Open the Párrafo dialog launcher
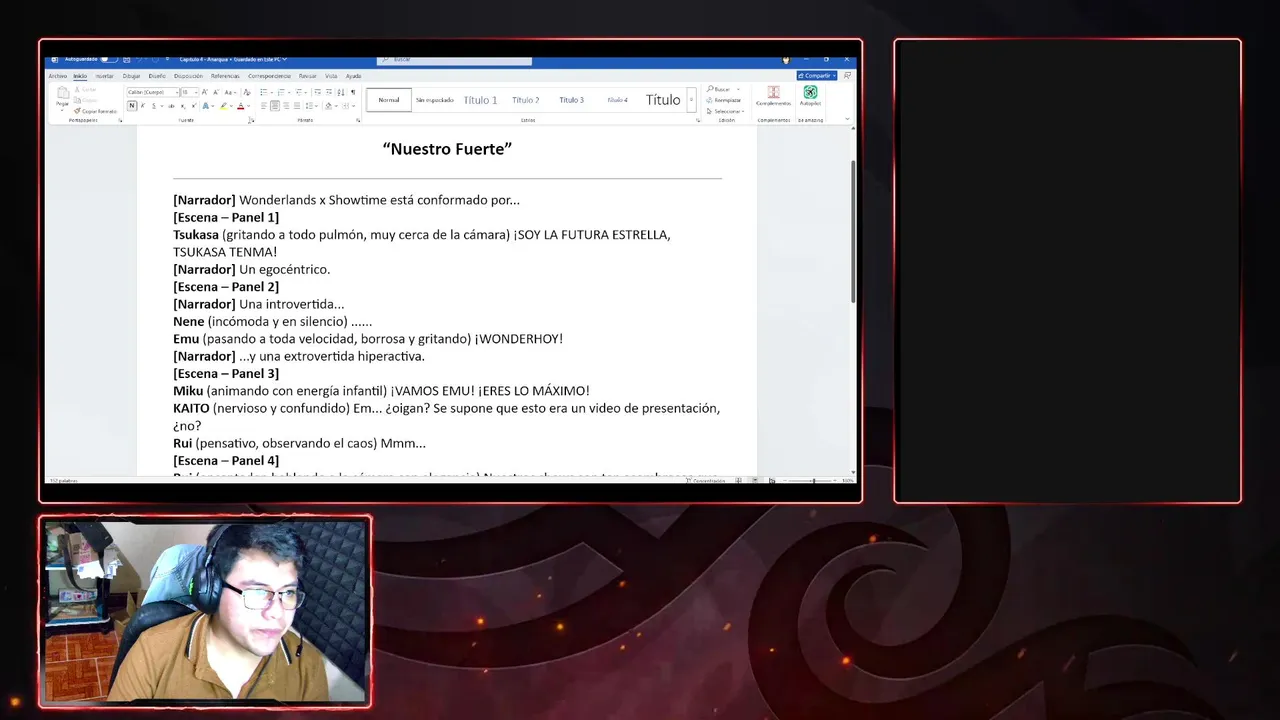Image resolution: width=1280 pixels, height=720 pixels. (358, 121)
